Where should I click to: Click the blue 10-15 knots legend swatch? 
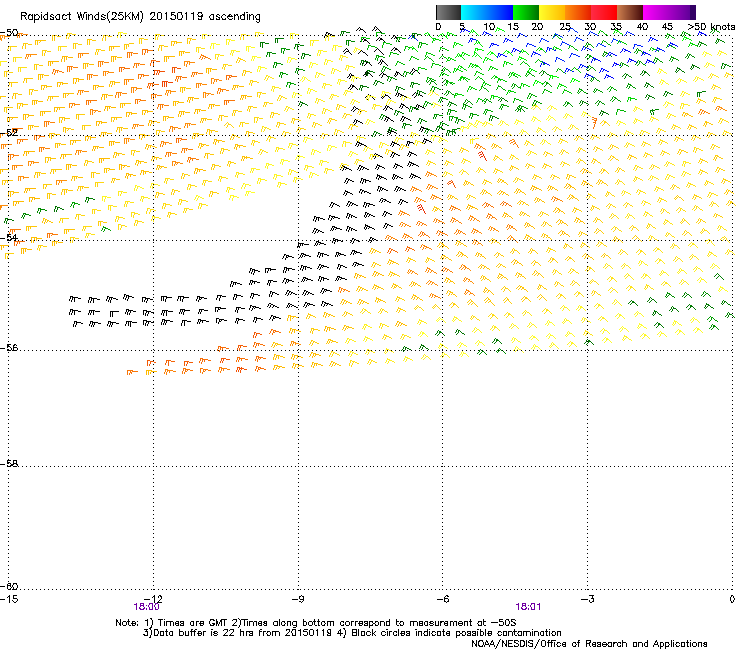(x=500, y=12)
